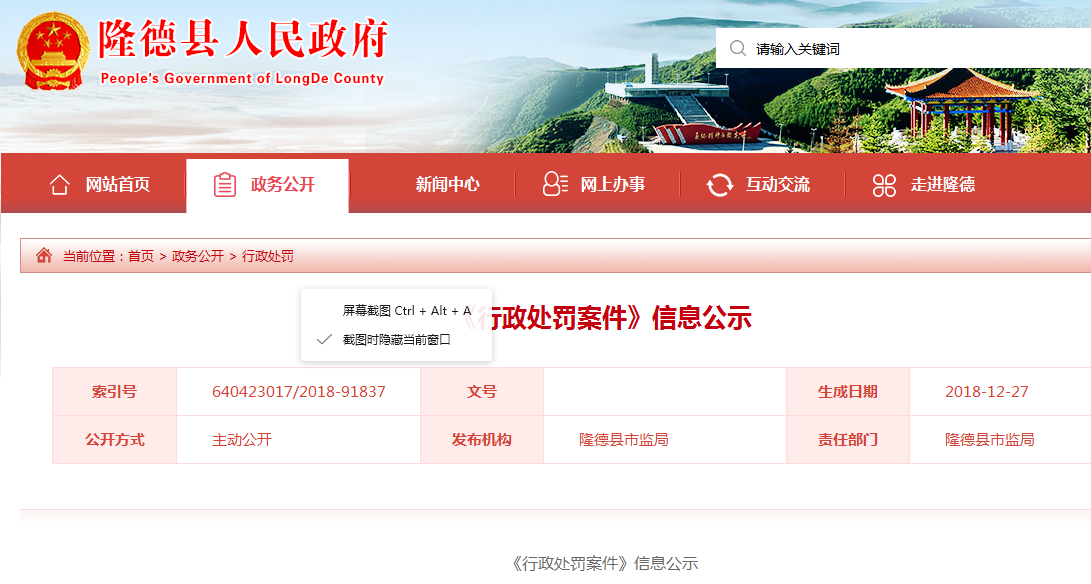This screenshot has height=584, width=1091.
Task: Follow the 行政处罚 breadcrumb link
Action: coord(267,256)
